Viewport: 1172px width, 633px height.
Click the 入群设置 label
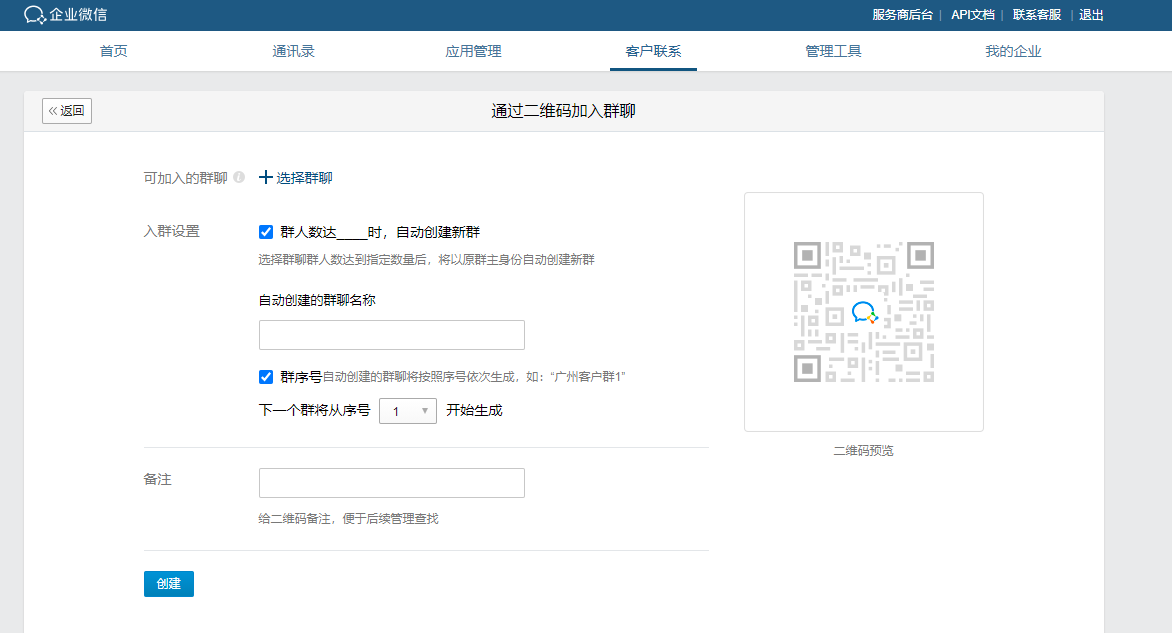point(172,232)
